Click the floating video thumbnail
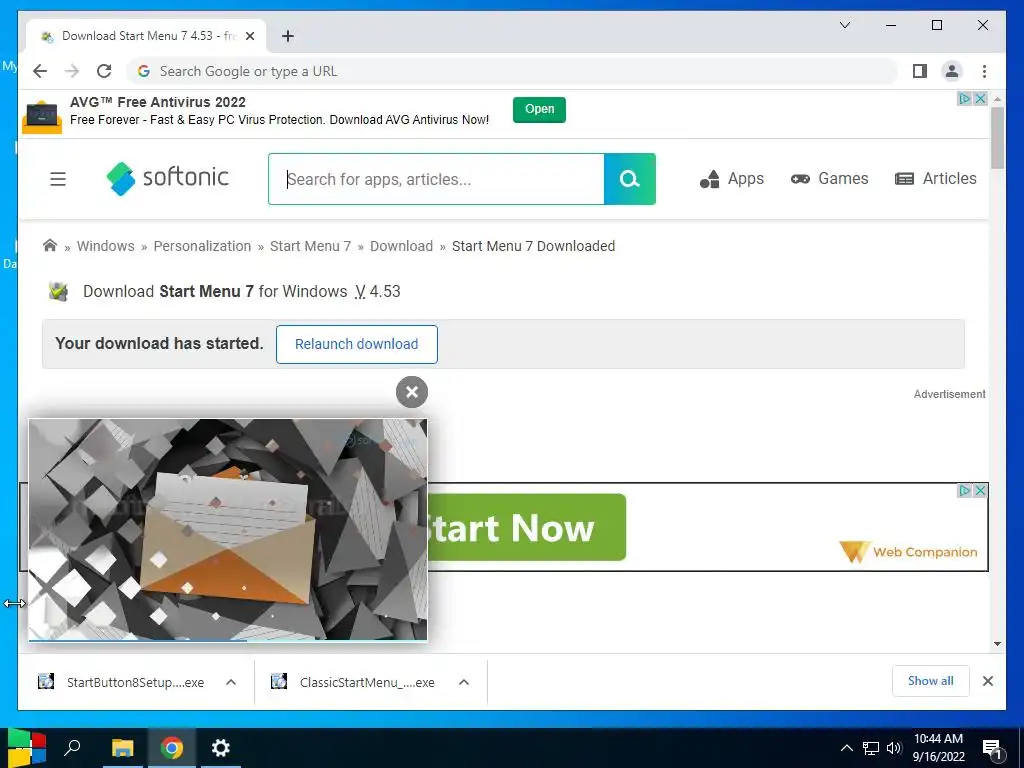This screenshot has width=1024, height=768. point(228,530)
